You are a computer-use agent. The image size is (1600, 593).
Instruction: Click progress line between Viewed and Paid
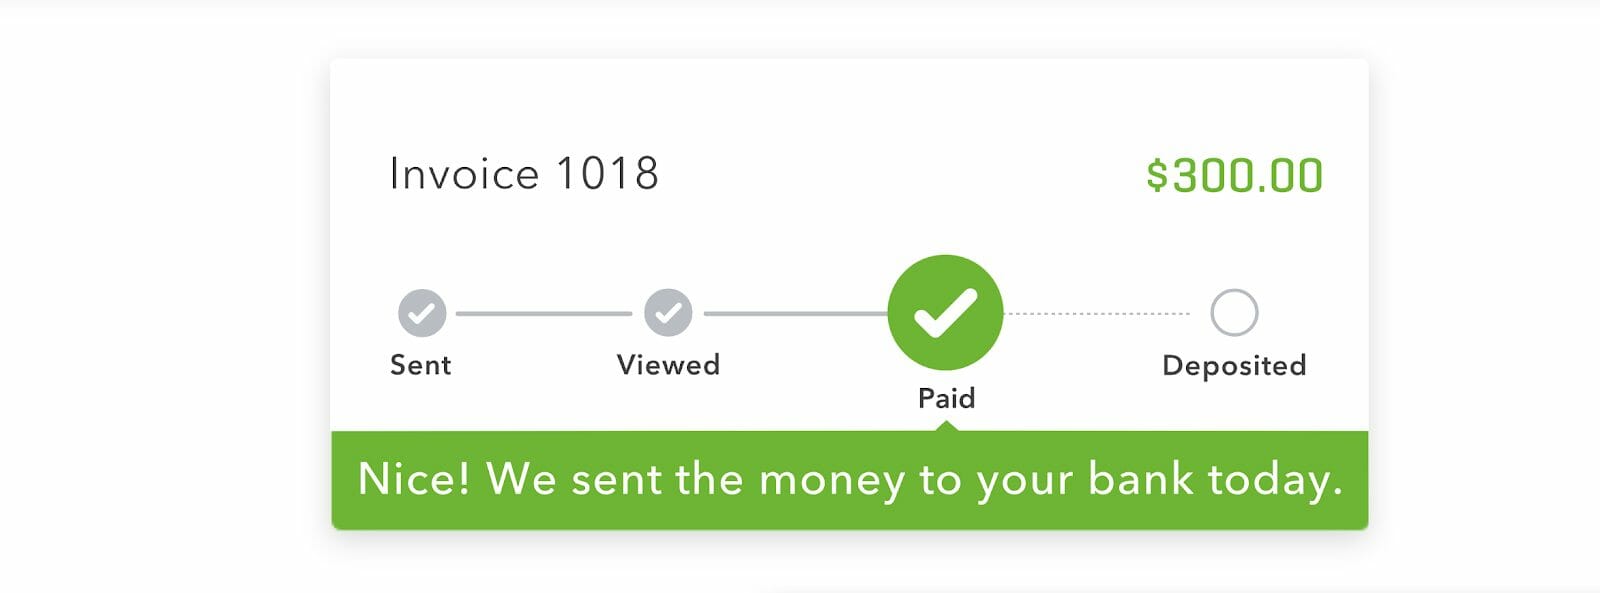tap(796, 314)
